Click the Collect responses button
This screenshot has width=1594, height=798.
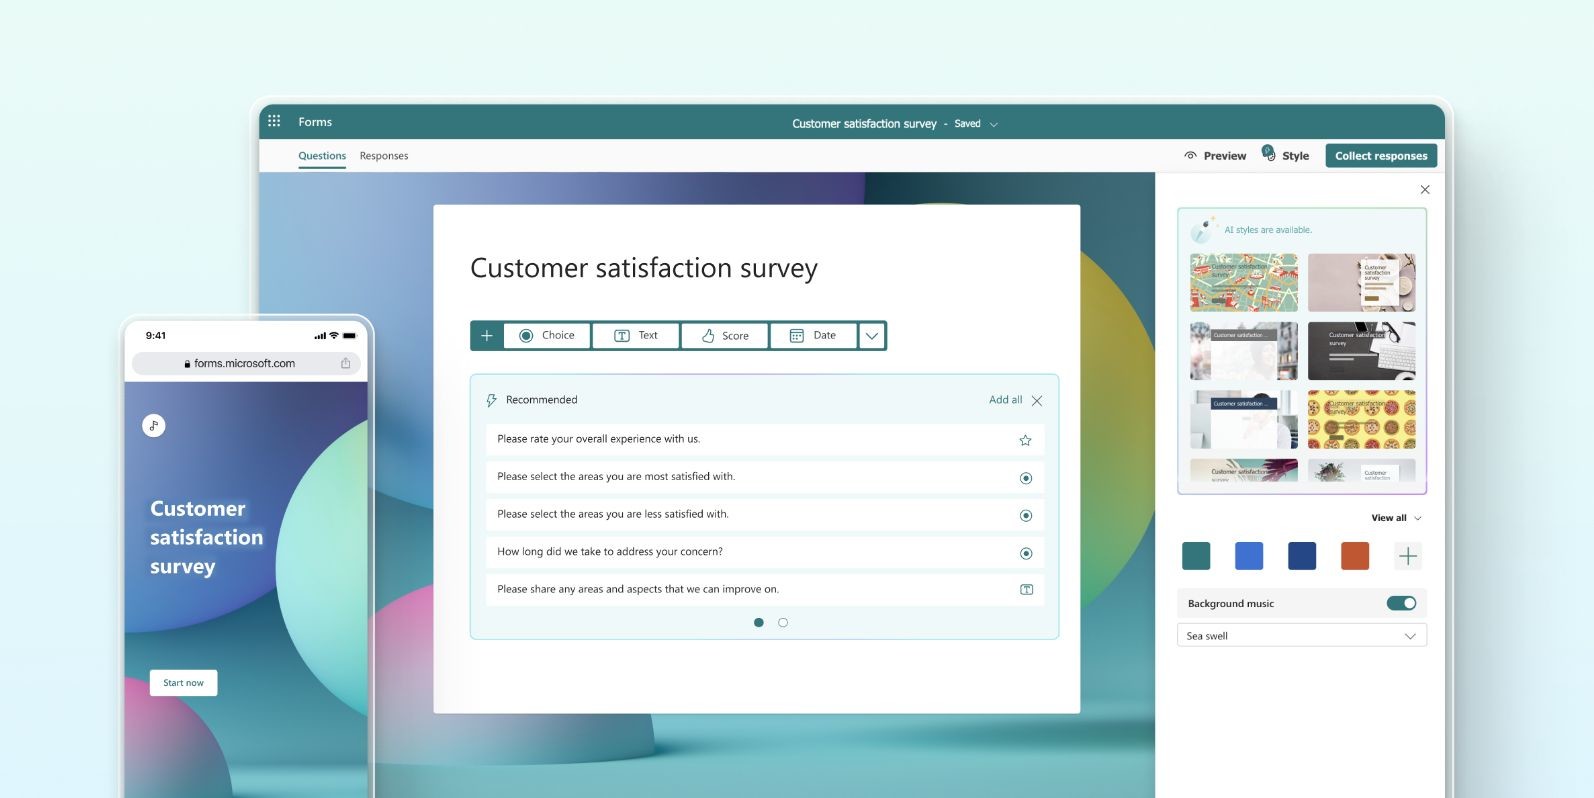click(x=1380, y=156)
